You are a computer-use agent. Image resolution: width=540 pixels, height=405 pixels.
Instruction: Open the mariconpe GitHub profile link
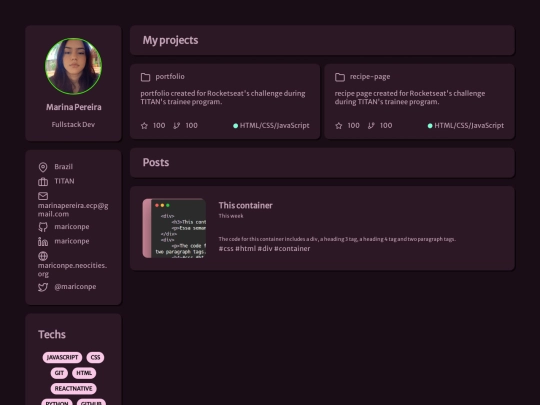[72, 227]
